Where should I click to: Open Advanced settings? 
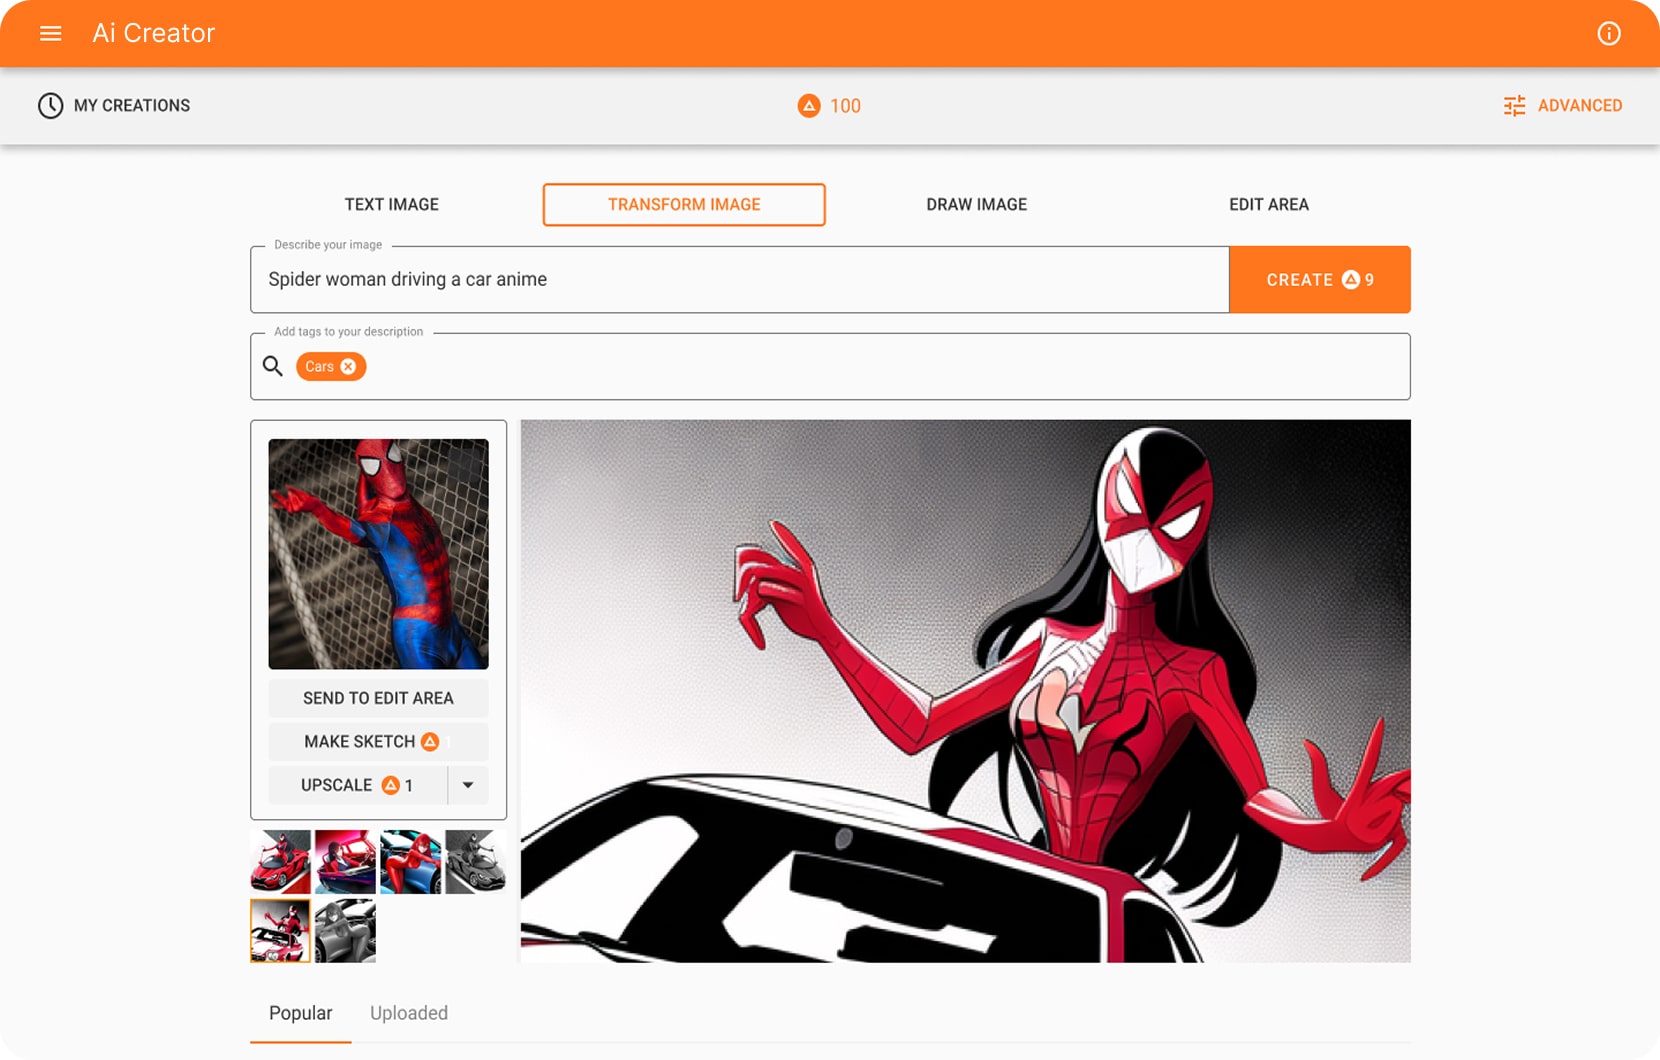(x=1562, y=106)
